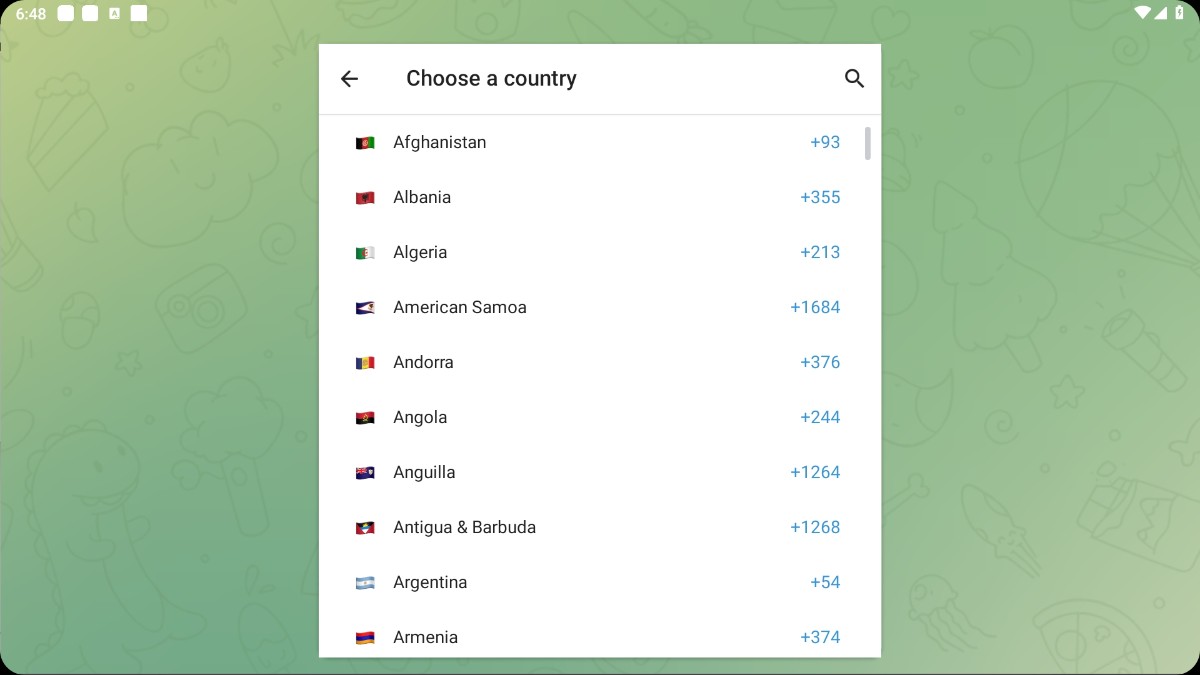The width and height of the screenshot is (1200, 675).
Task: Tap the Albania flag icon
Action: pyautogui.click(x=365, y=198)
